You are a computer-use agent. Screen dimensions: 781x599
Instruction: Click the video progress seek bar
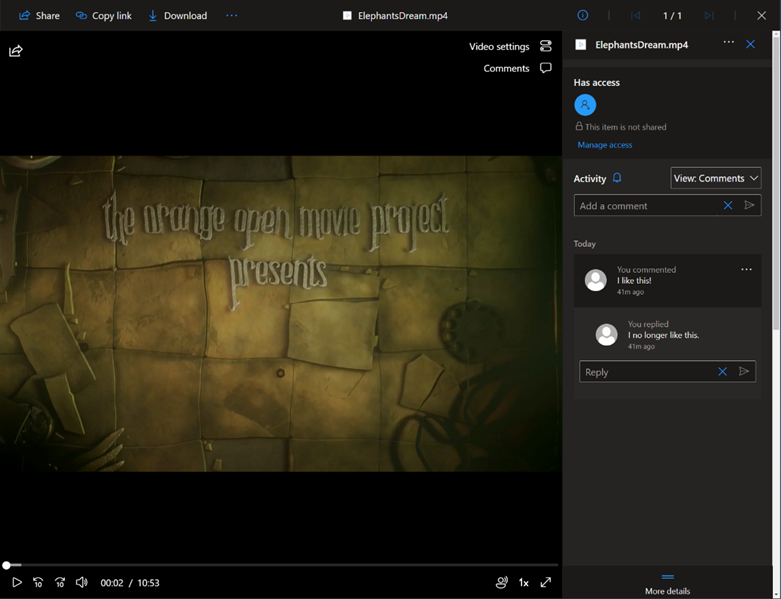click(x=280, y=565)
